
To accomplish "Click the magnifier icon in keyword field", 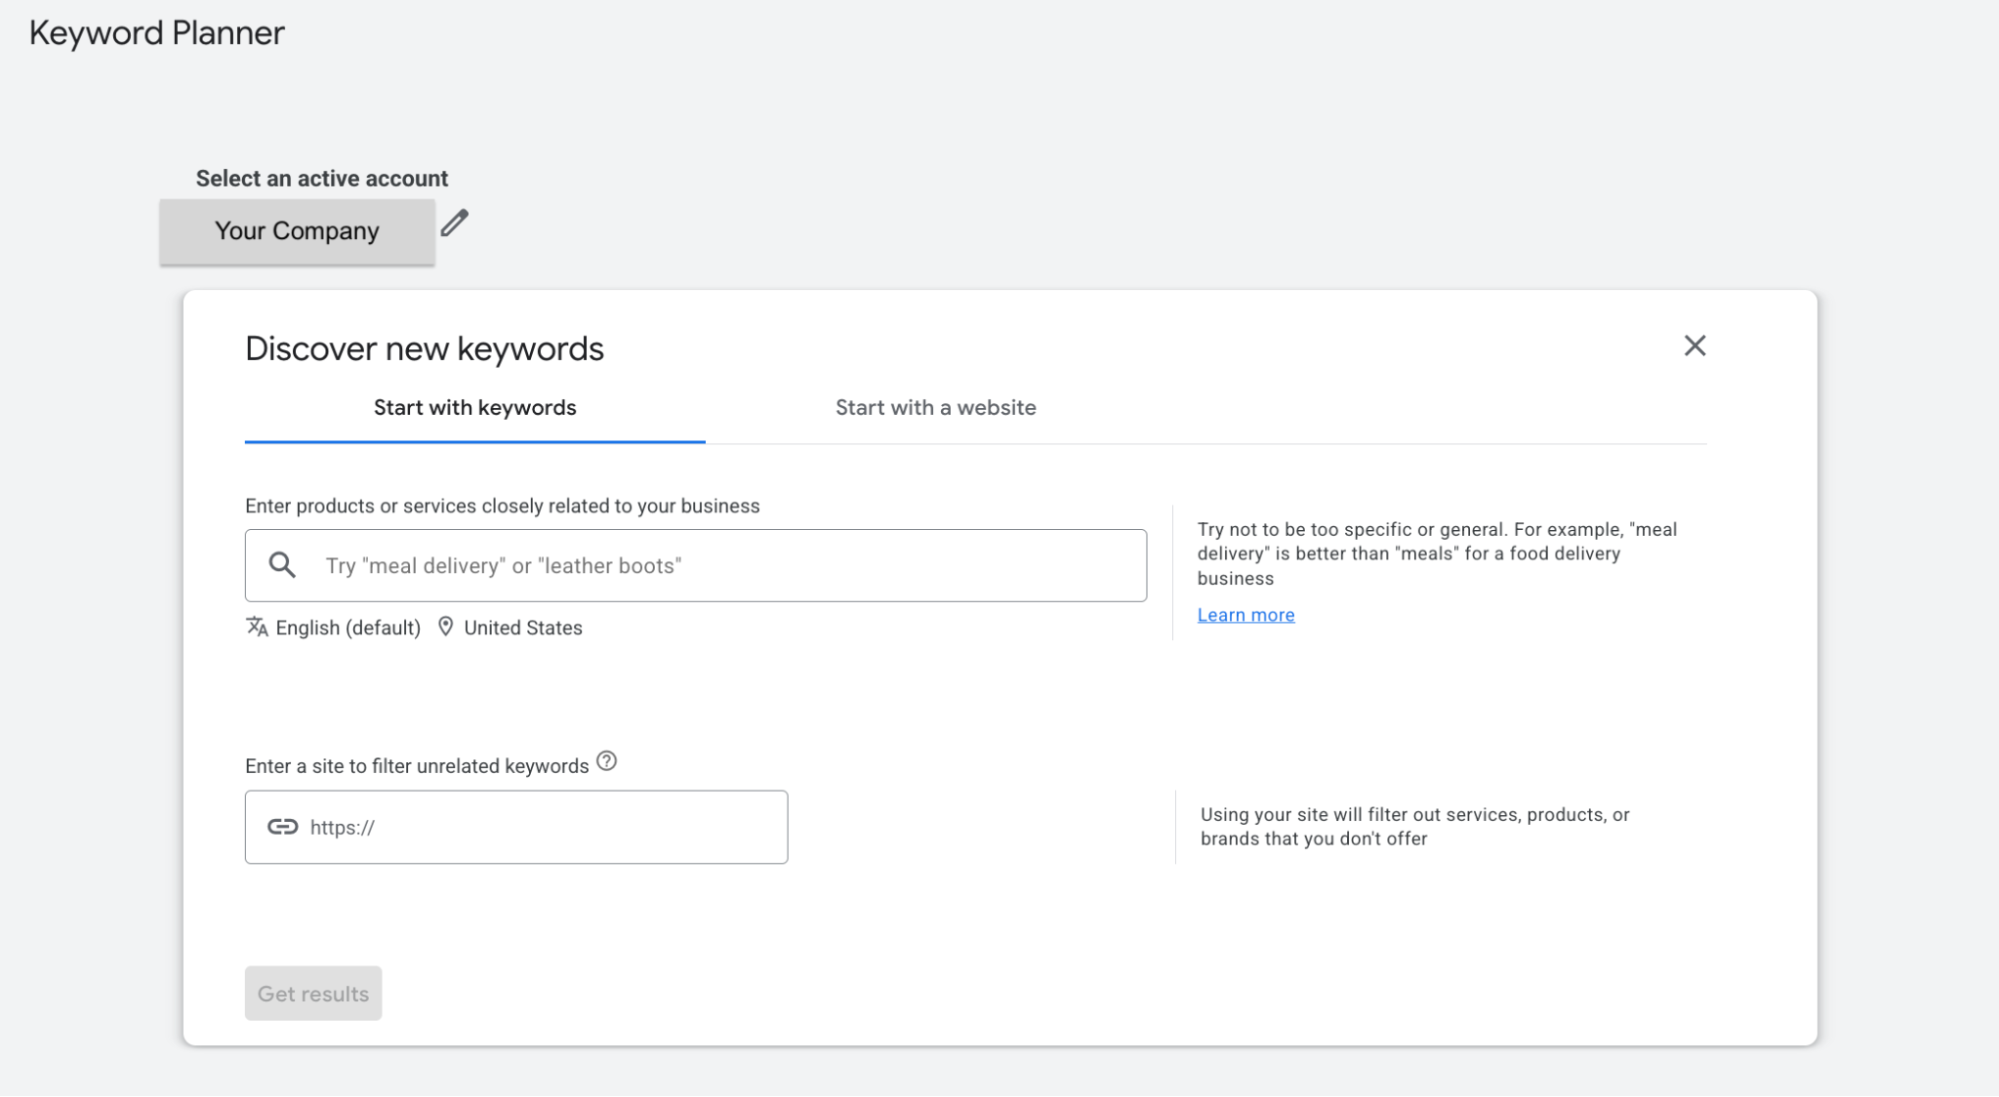I will (x=283, y=565).
